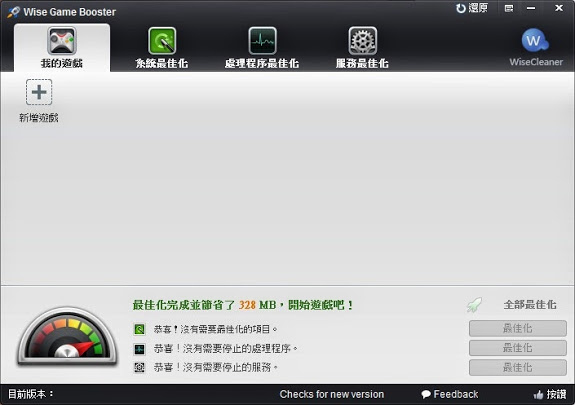Add a new game with plus icon
Screen dimensions: 575x405
(x=39, y=92)
